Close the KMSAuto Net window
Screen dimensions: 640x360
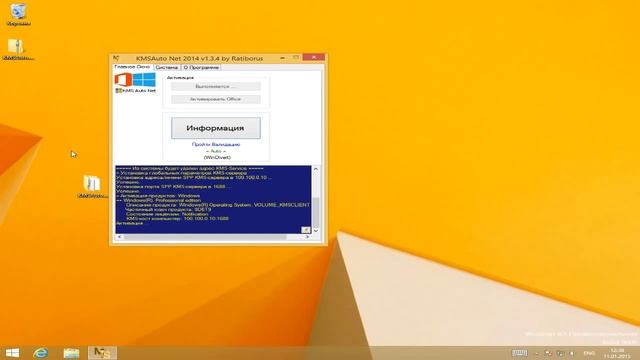314,57
